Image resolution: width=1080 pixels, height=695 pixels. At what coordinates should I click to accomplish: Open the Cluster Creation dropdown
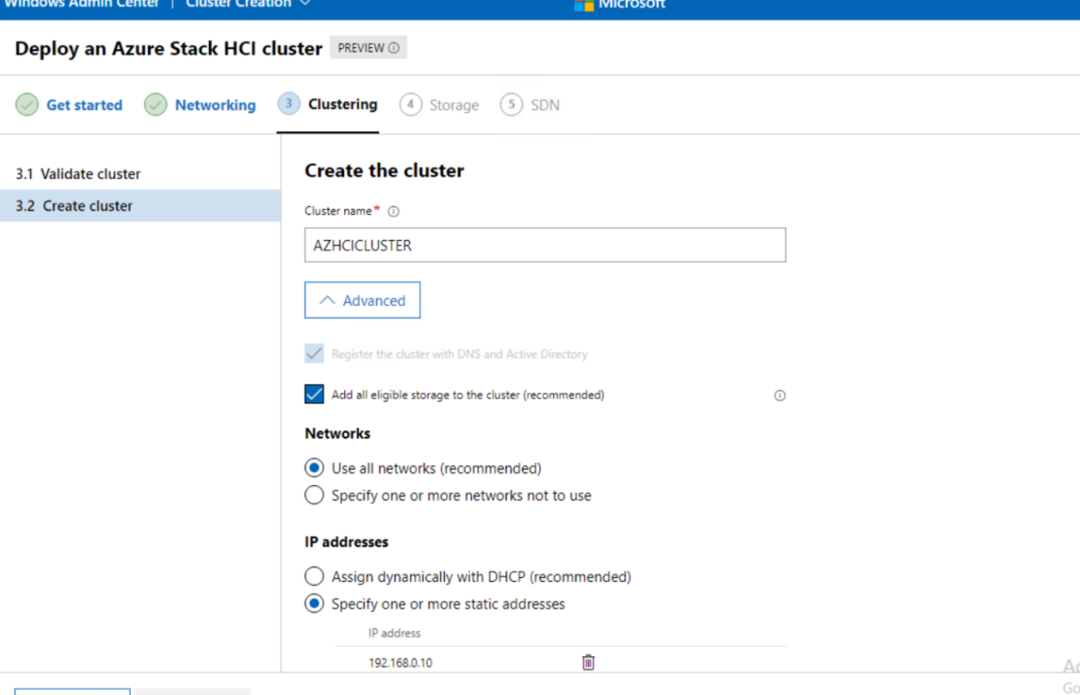(248, 4)
